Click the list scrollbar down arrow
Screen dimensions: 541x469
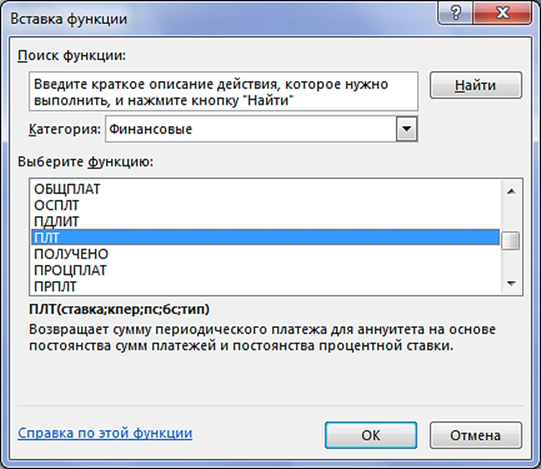point(511,284)
